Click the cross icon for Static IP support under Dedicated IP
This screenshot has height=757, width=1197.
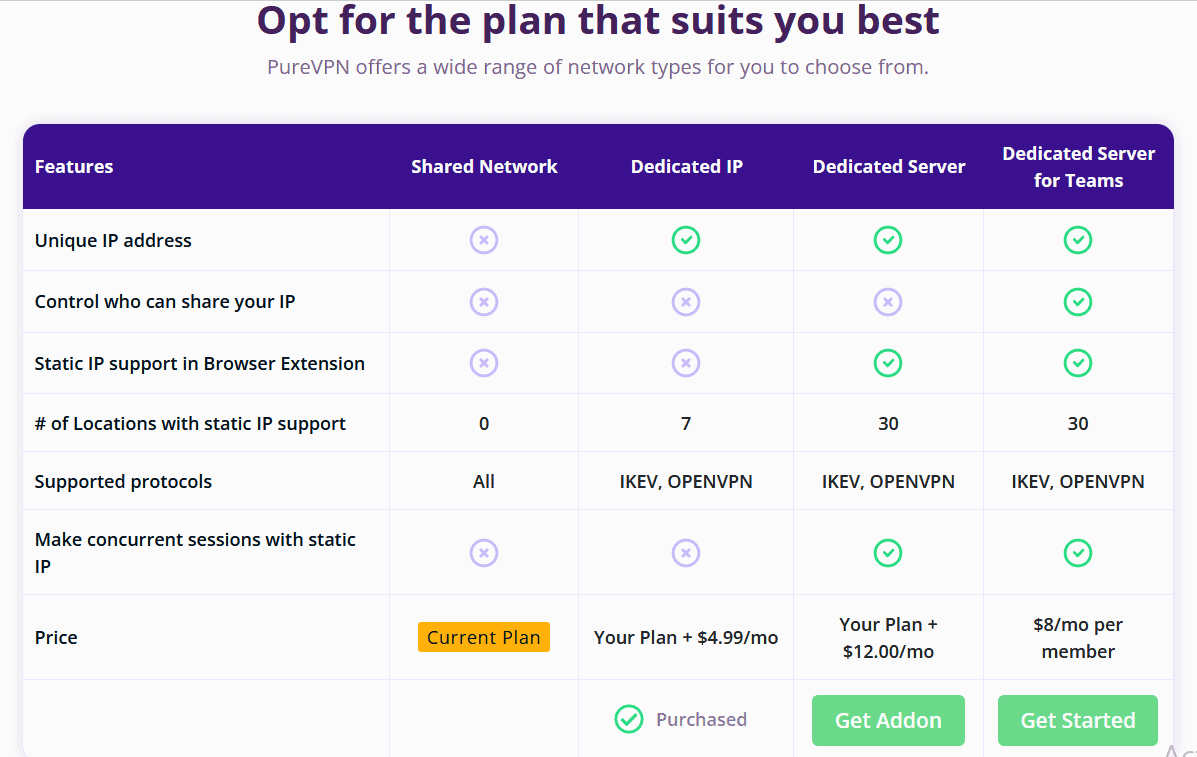pyautogui.click(x=686, y=363)
